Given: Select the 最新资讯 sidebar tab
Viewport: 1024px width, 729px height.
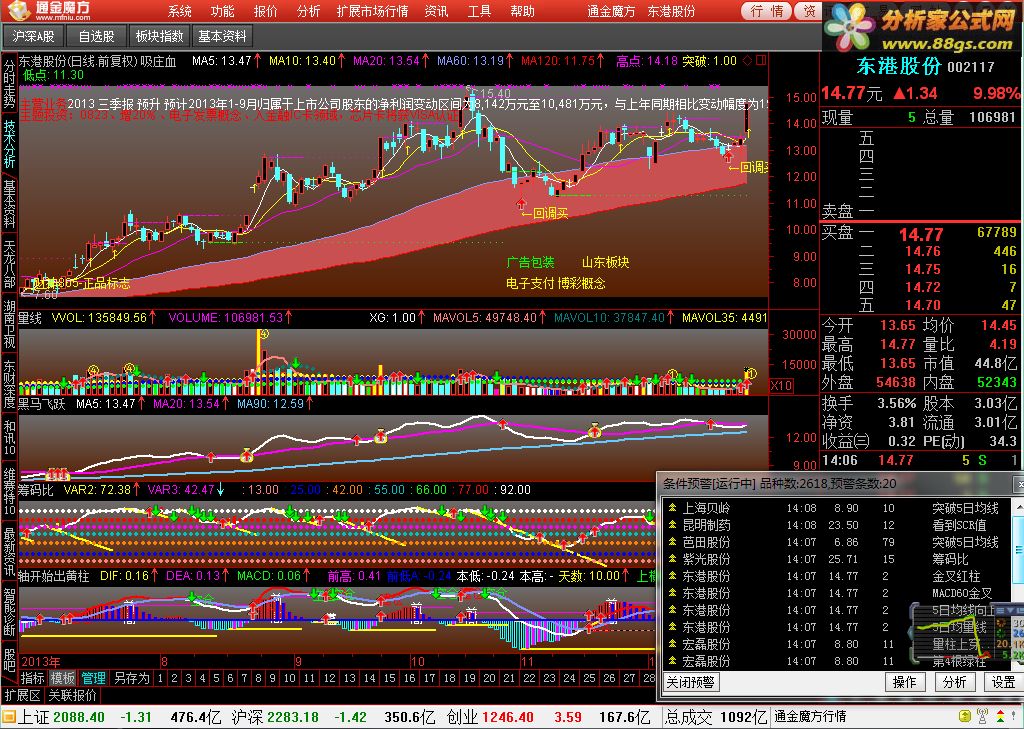Looking at the screenshot, I should click(9, 549).
